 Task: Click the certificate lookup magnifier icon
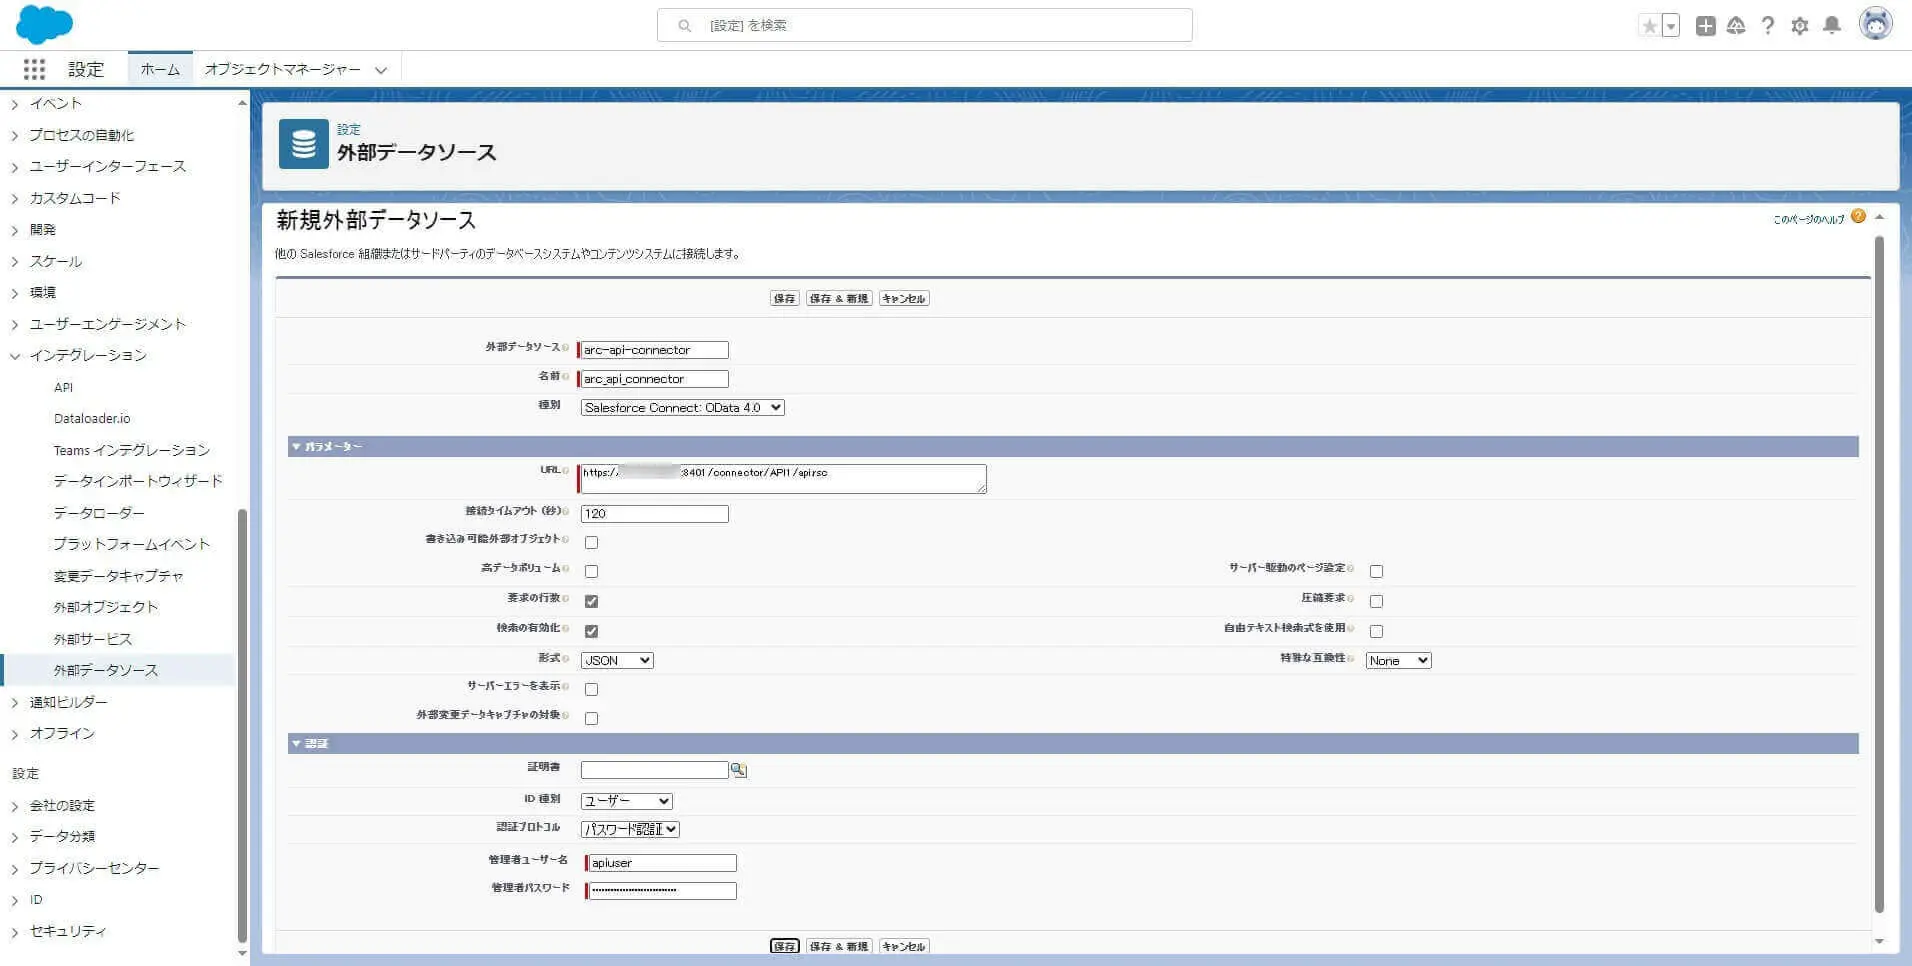coord(739,770)
